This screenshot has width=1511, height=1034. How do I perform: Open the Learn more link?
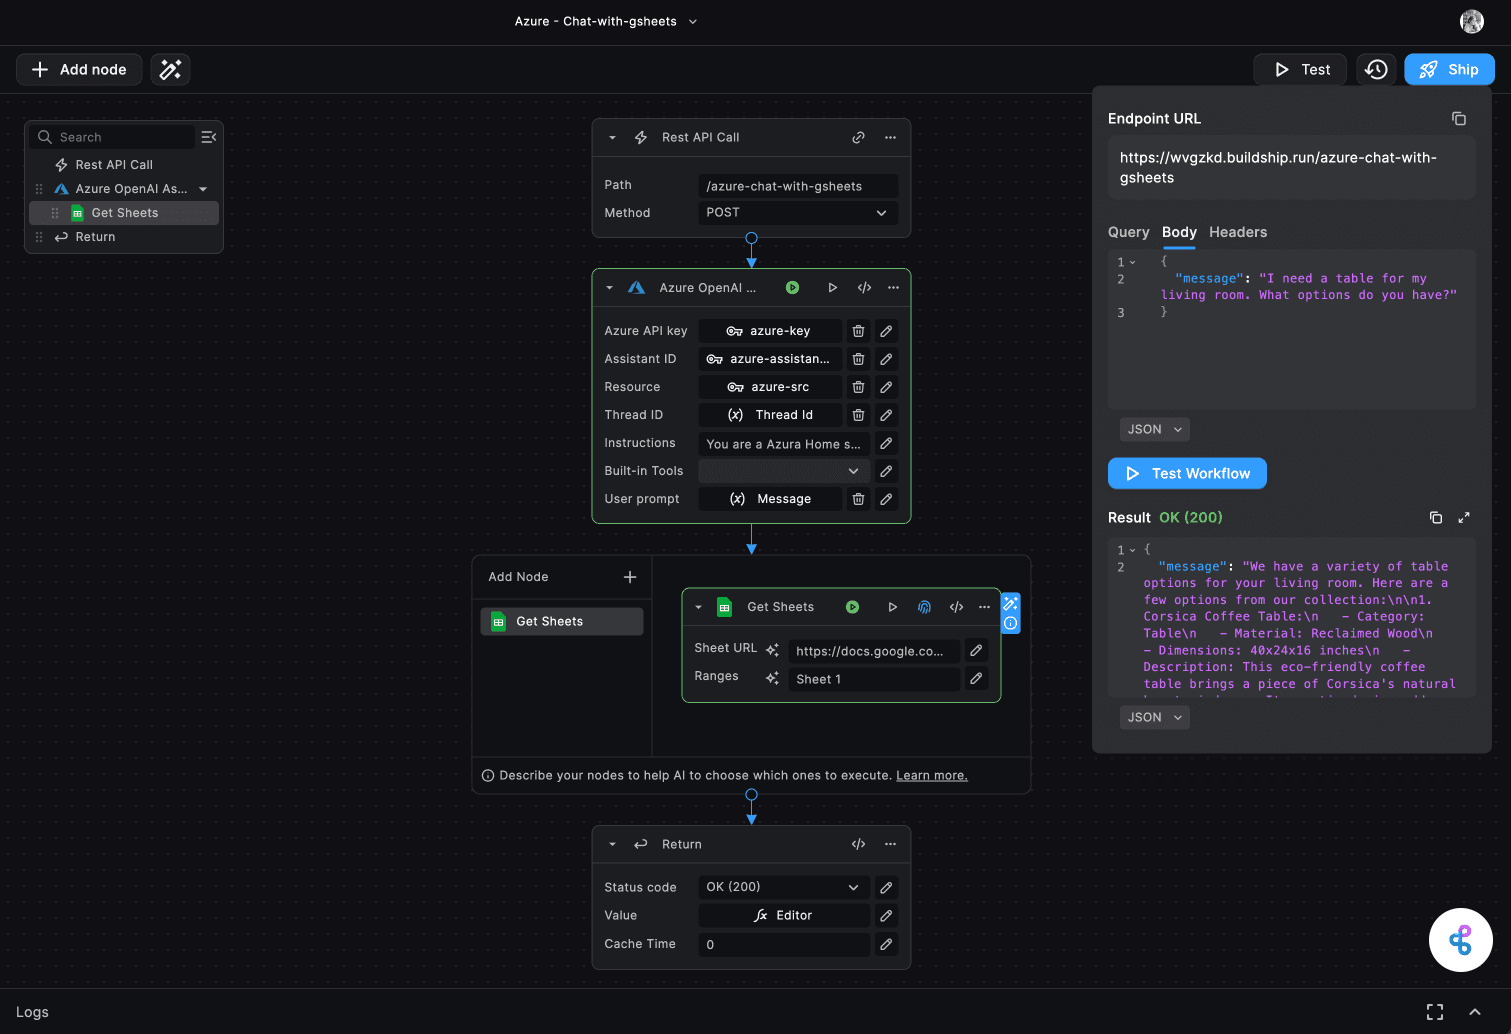tap(931, 775)
